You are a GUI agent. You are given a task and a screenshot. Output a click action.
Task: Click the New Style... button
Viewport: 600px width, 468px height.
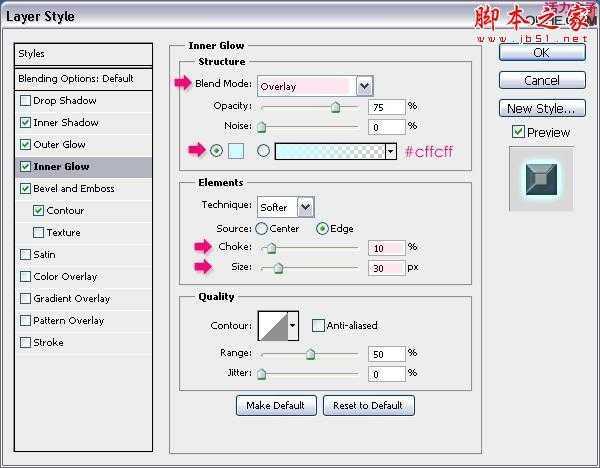[x=542, y=108]
